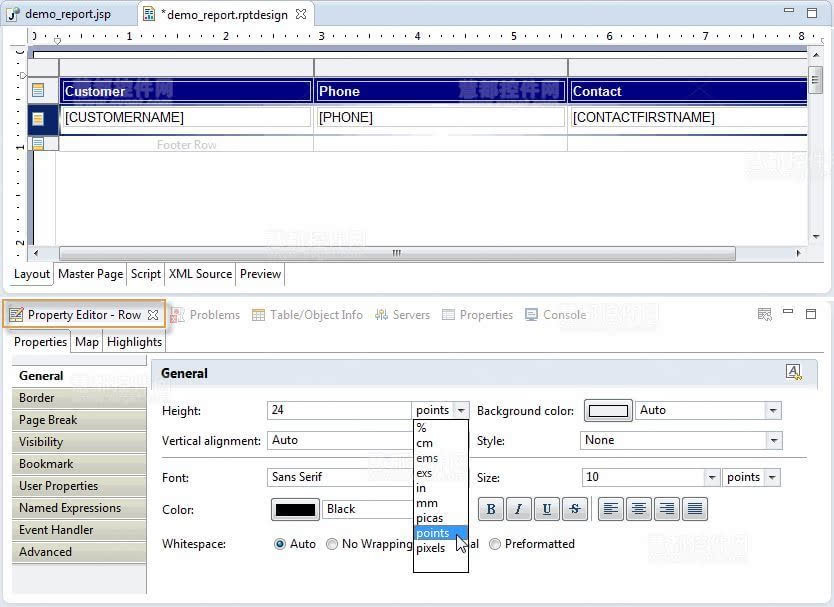Align text left
834x607 pixels.
point(611,509)
